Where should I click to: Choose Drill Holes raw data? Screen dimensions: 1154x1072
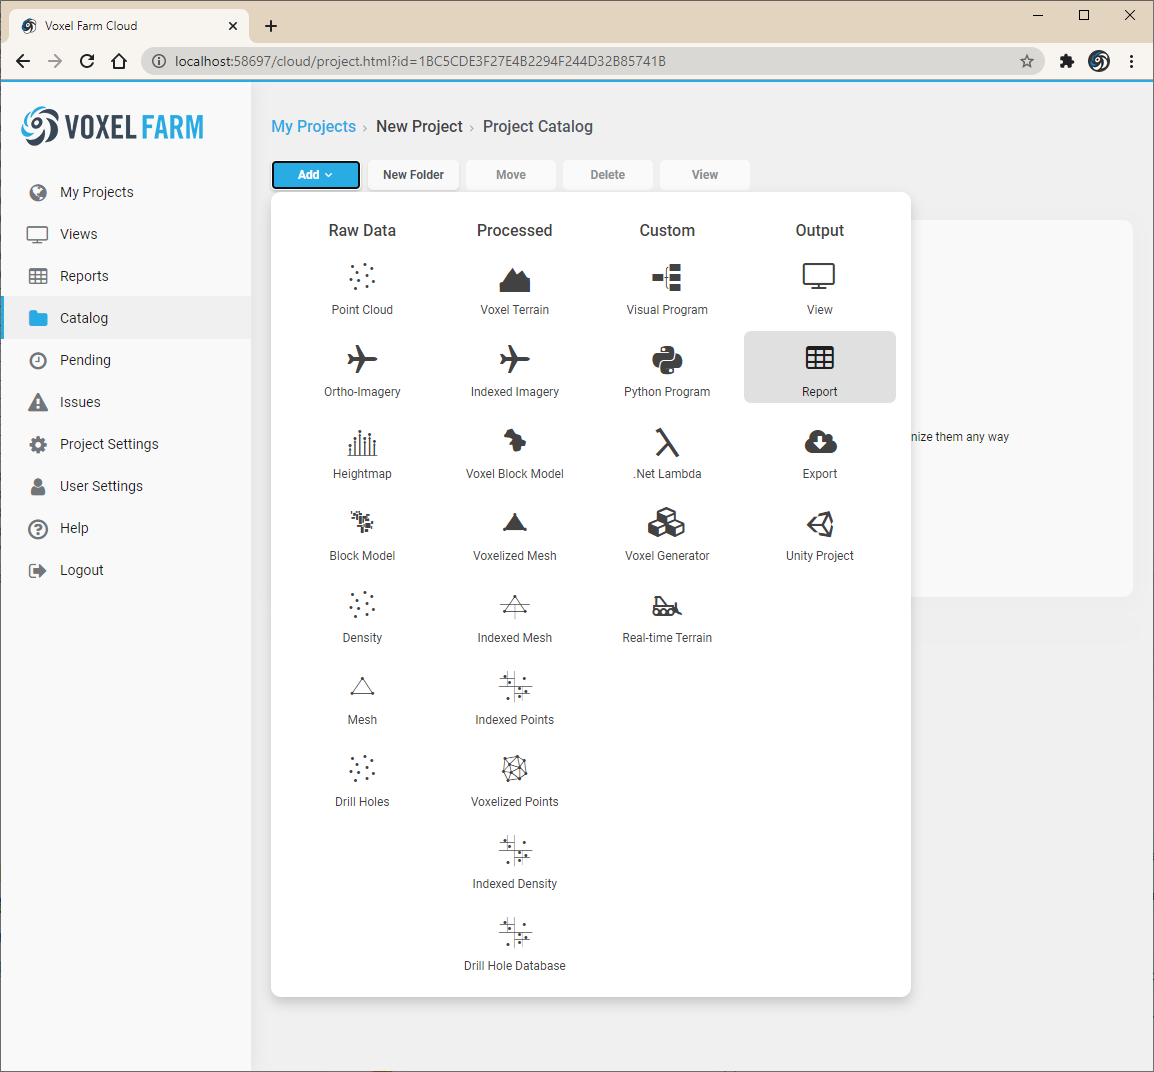(362, 781)
